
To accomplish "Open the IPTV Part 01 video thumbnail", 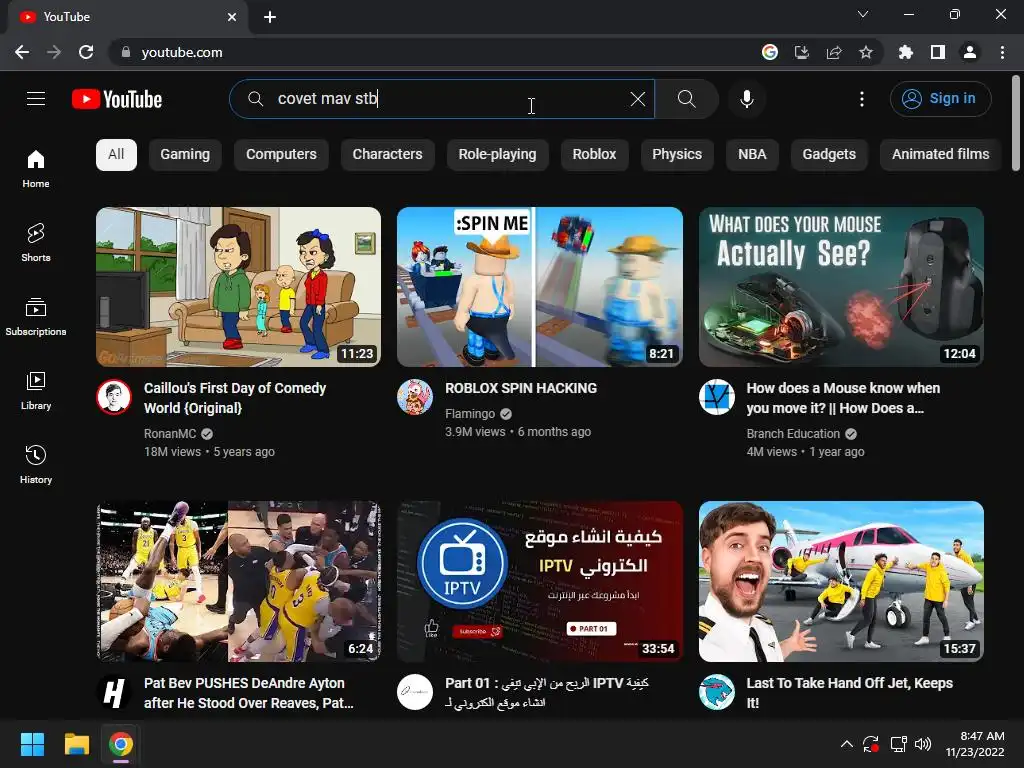I will (539, 581).
